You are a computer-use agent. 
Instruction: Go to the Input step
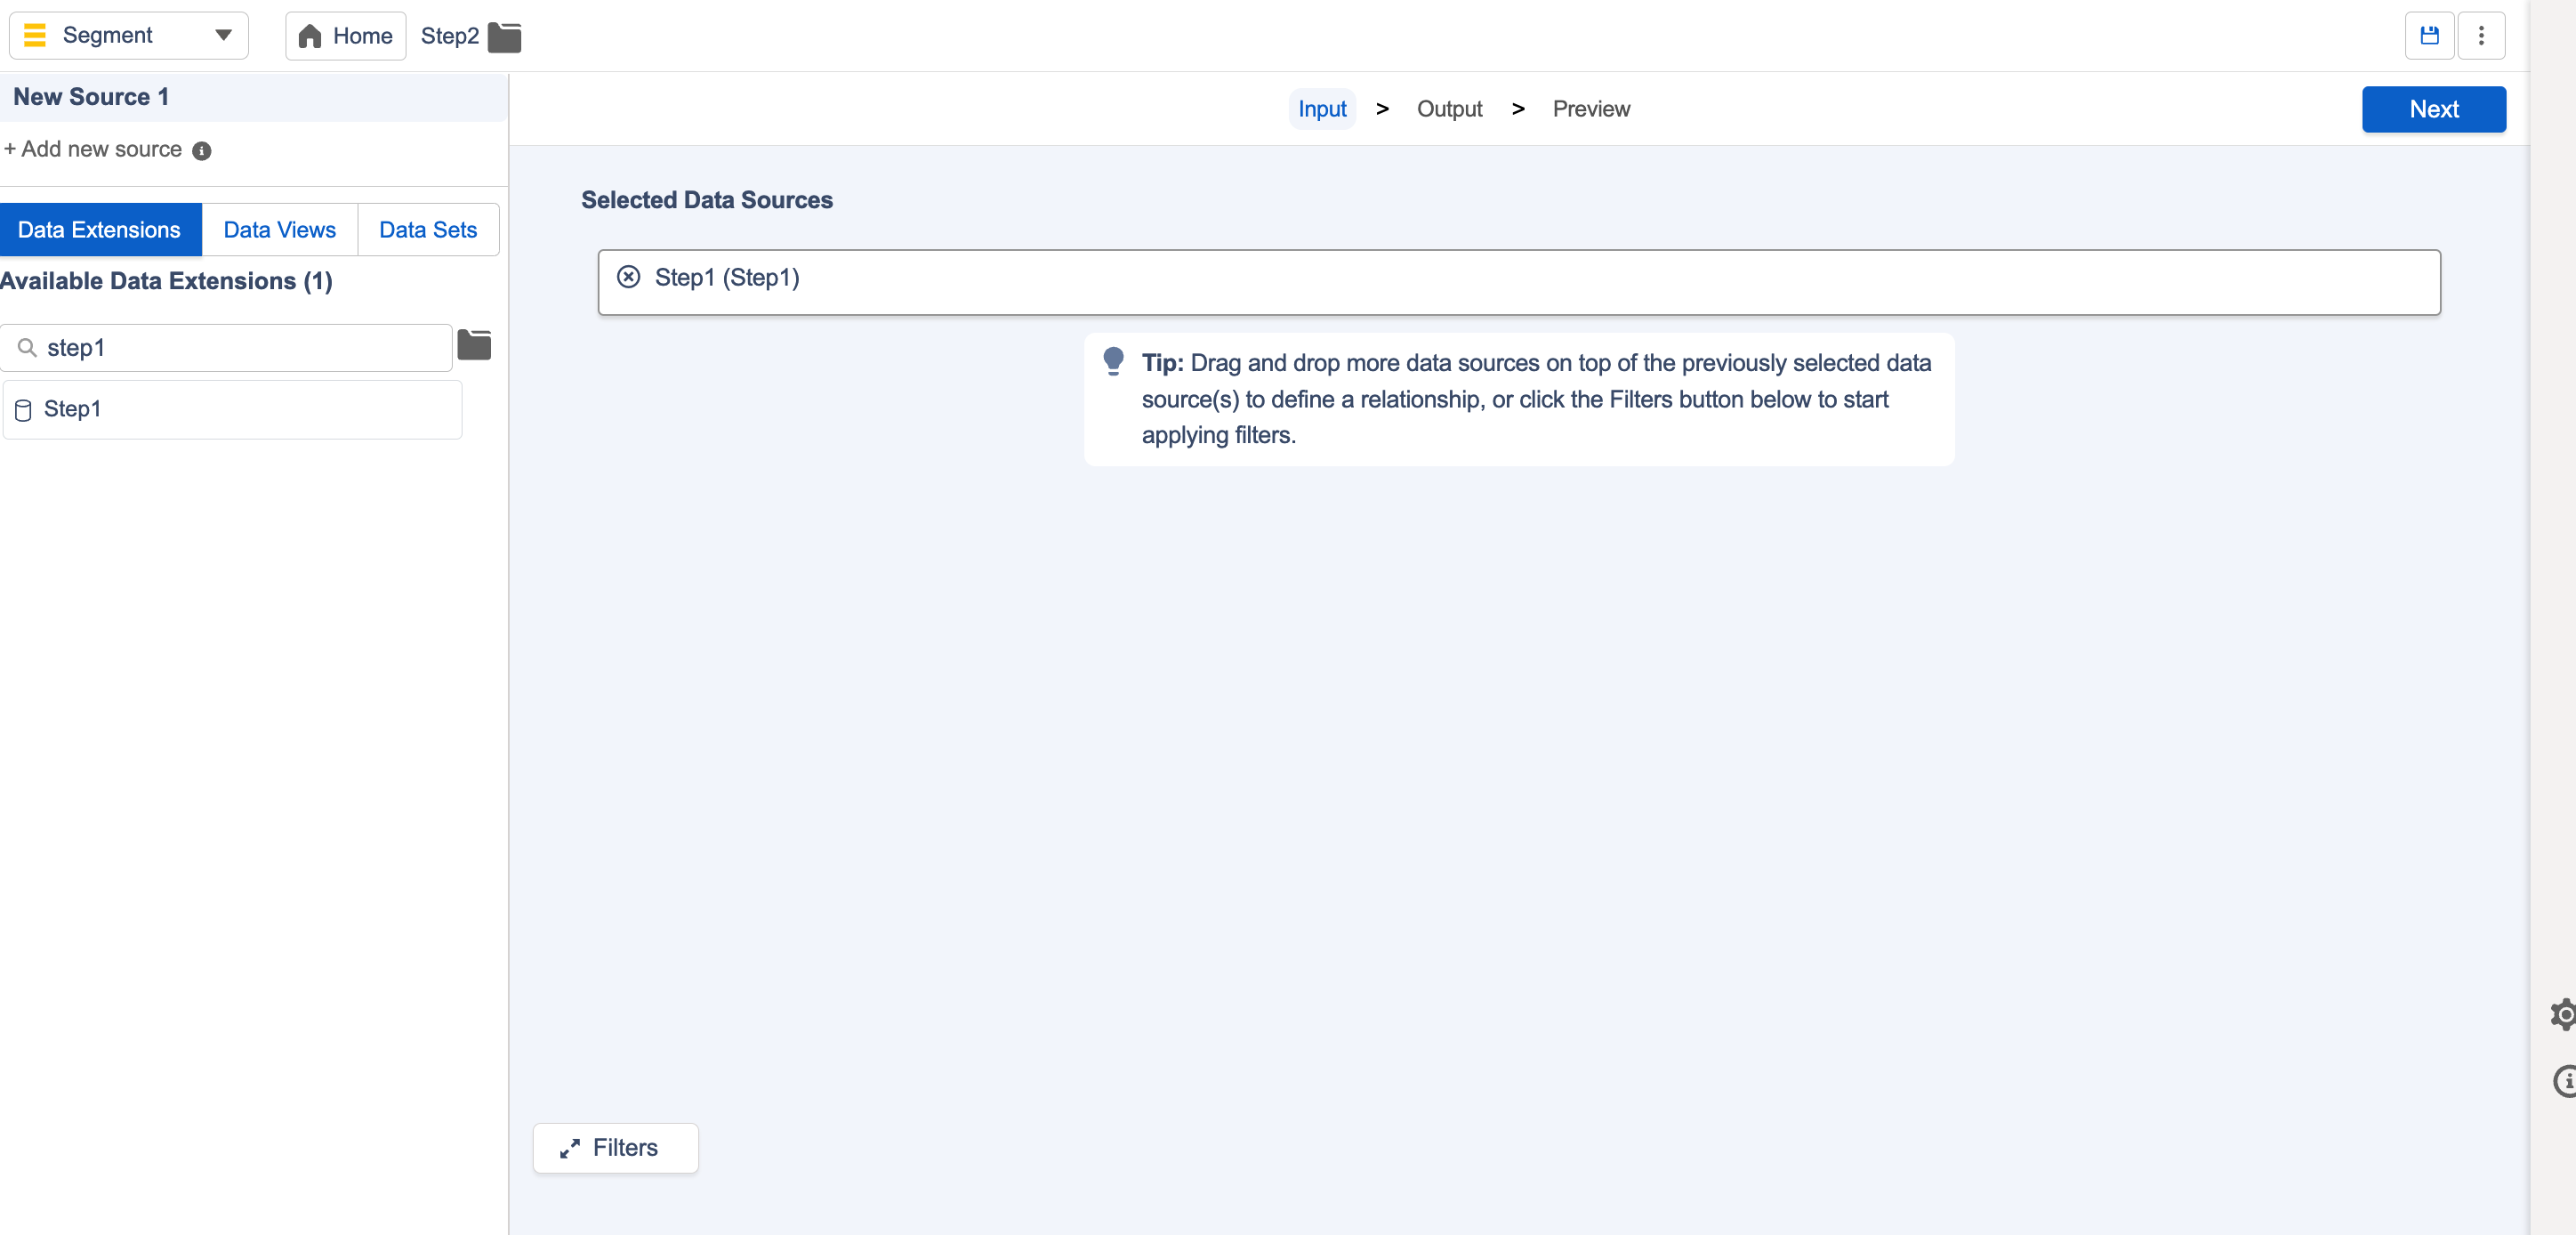pyautogui.click(x=1321, y=109)
